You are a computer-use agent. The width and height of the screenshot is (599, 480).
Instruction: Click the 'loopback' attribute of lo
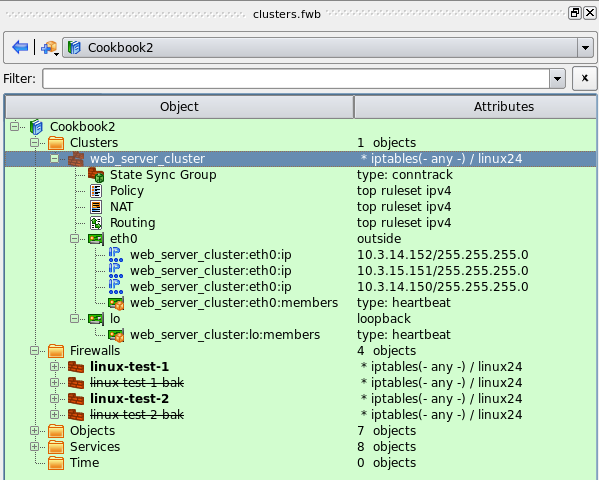(384, 319)
